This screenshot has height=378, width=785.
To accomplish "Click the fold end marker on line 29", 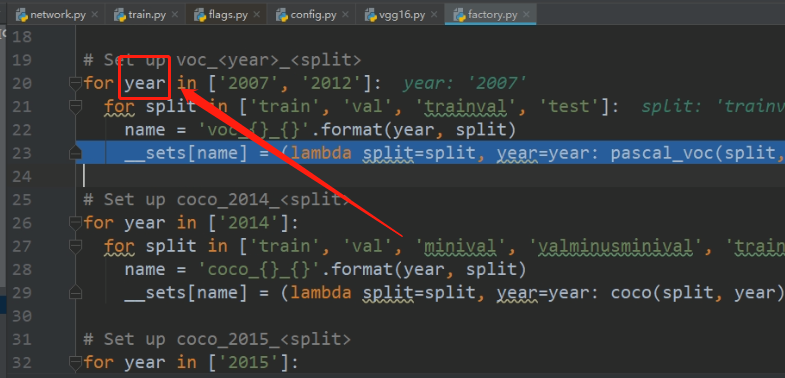I will [76, 292].
